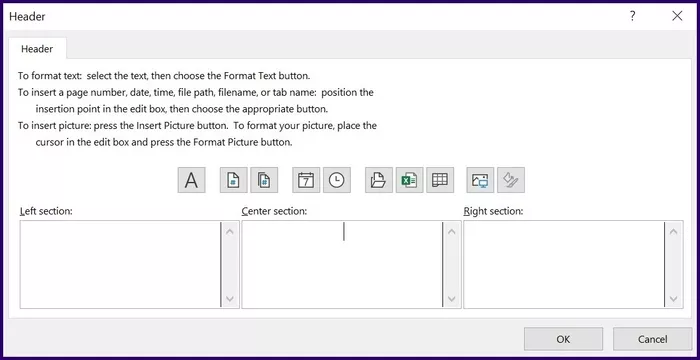Confirm with the OK button
700x360 pixels.
click(563, 339)
